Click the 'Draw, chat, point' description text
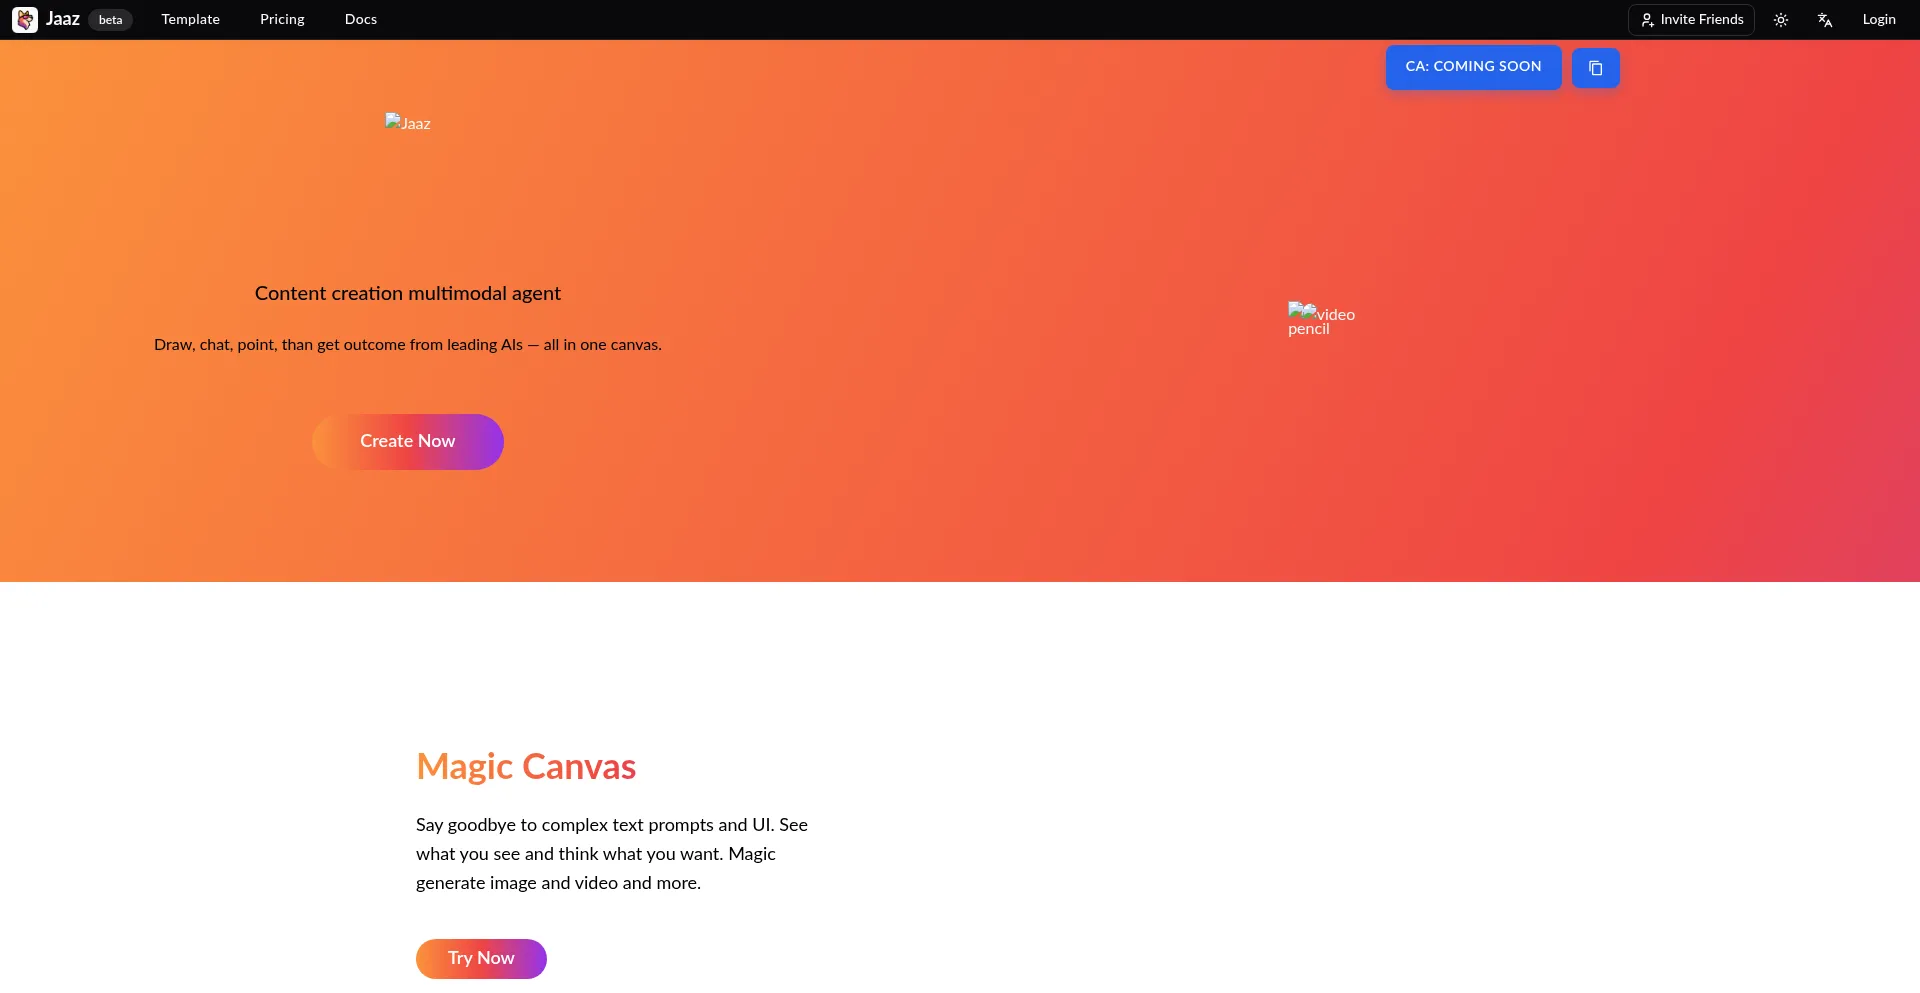1920x993 pixels. [407, 345]
